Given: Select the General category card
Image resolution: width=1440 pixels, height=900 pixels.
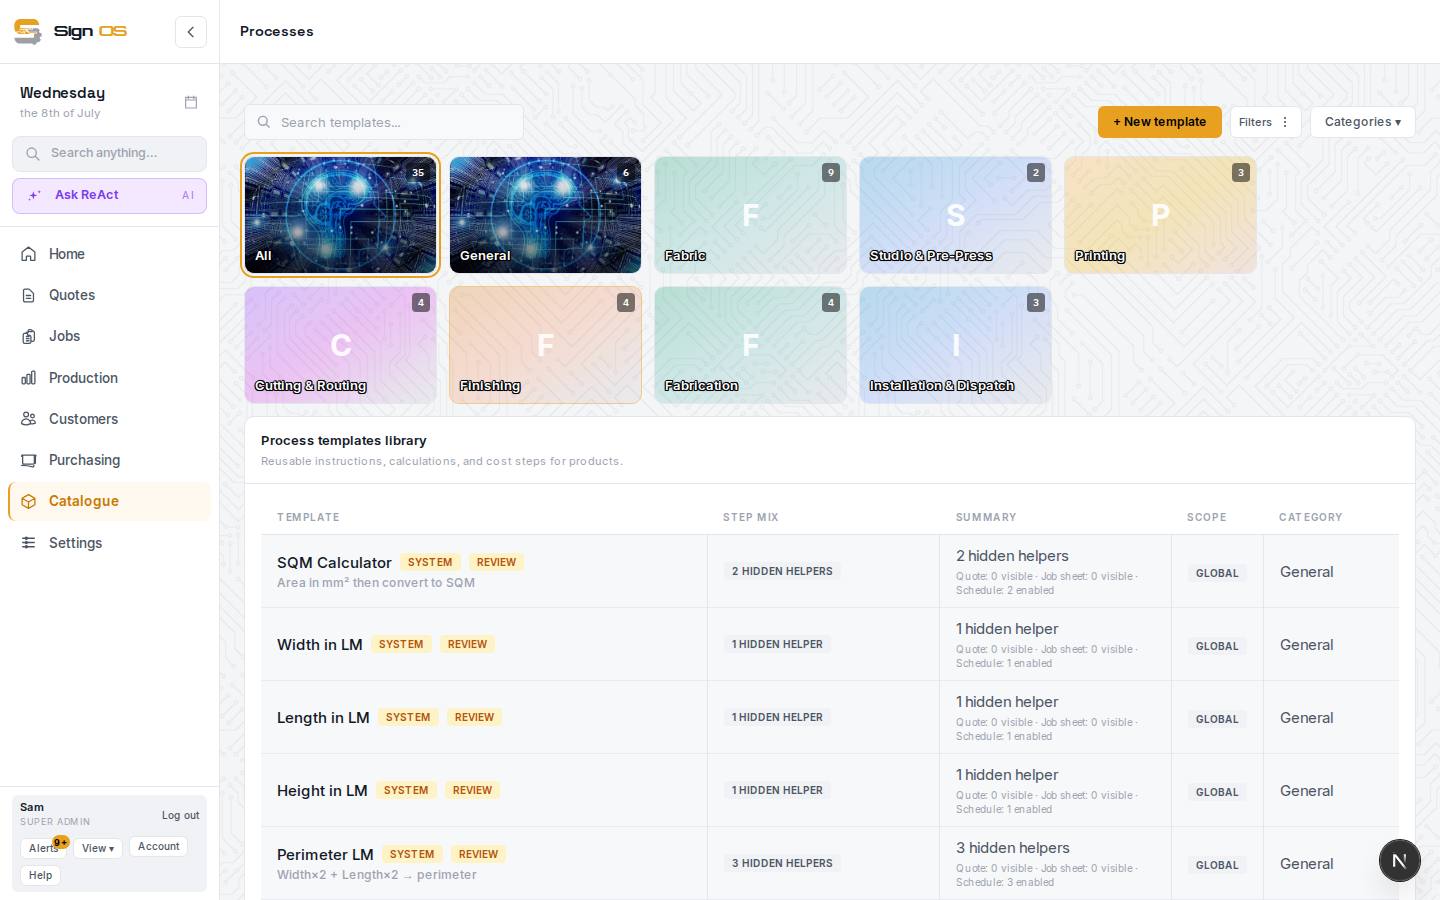Looking at the screenshot, I should point(545,215).
